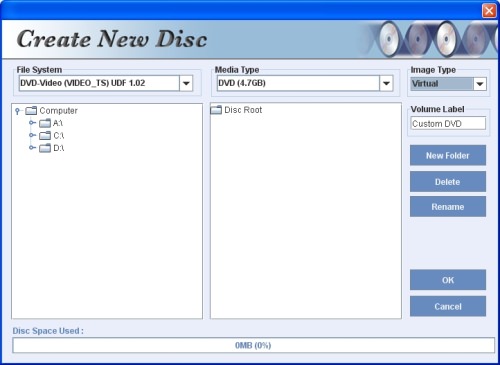Click the A:\ drive folder icon
500x365 pixels.
[45, 123]
